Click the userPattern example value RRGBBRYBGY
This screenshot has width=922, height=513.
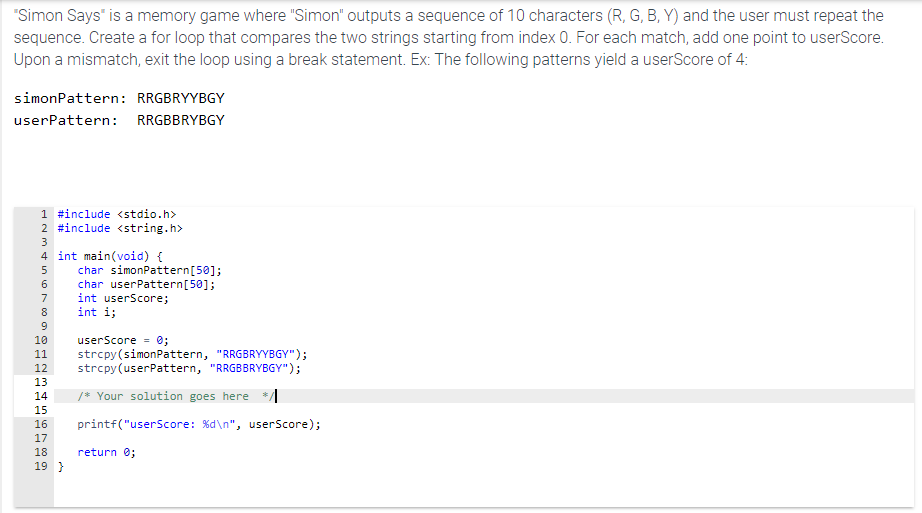[180, 120]
